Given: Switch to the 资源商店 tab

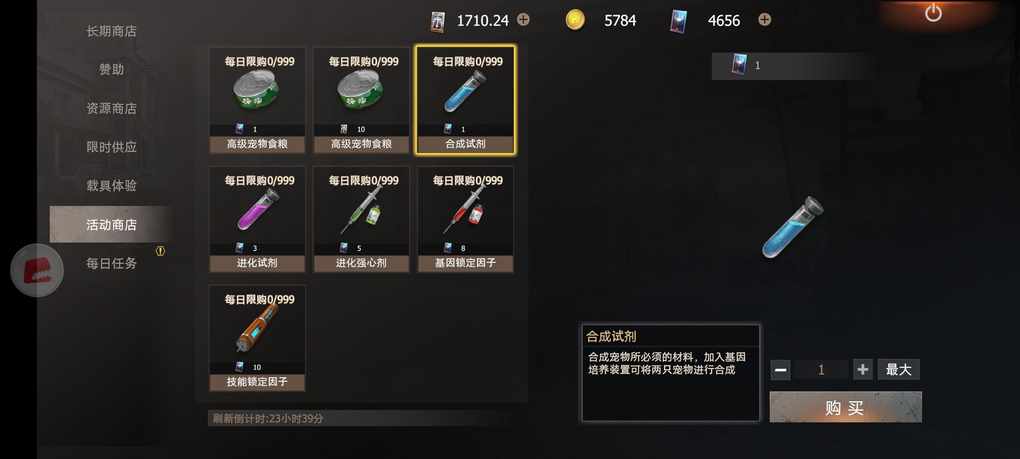Looking at the screenshot, I should pyautogui.click(x=111, y=108).
